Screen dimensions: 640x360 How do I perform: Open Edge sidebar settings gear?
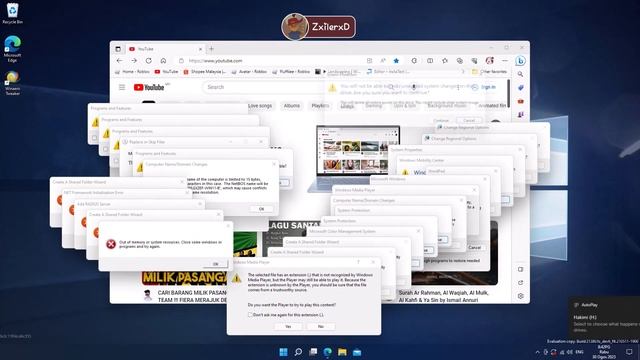coord(520,296)
